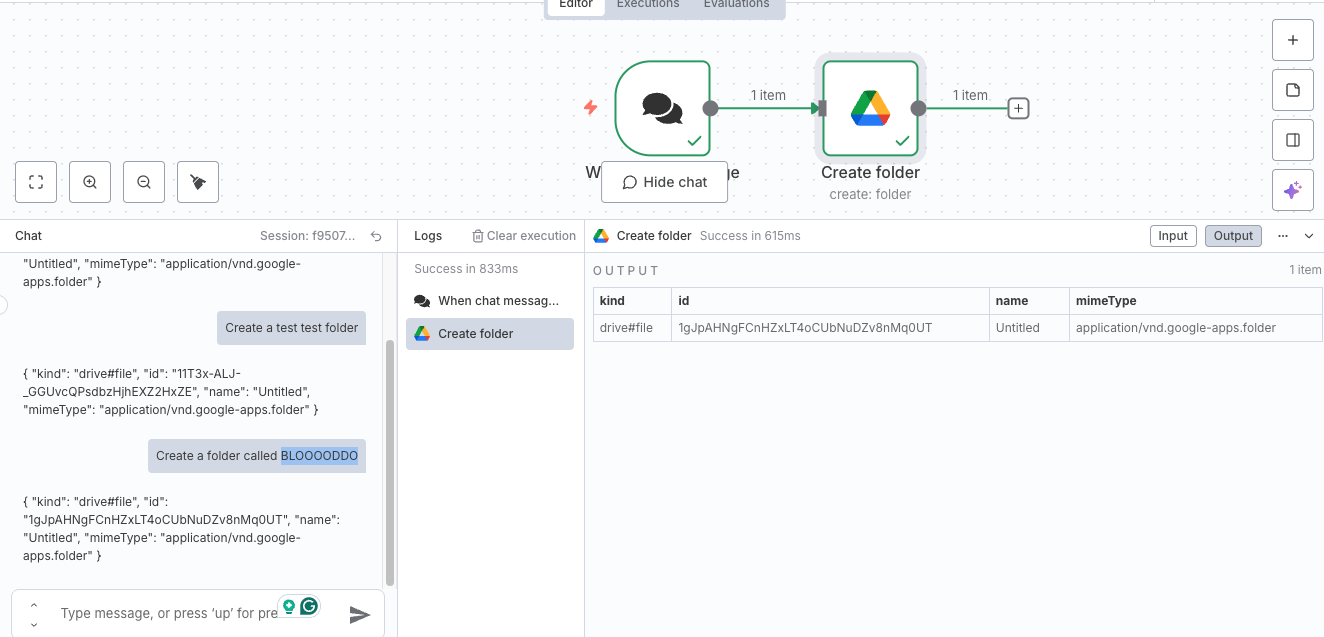Click the Create folder node label on canvas

(x=870, y=172)
